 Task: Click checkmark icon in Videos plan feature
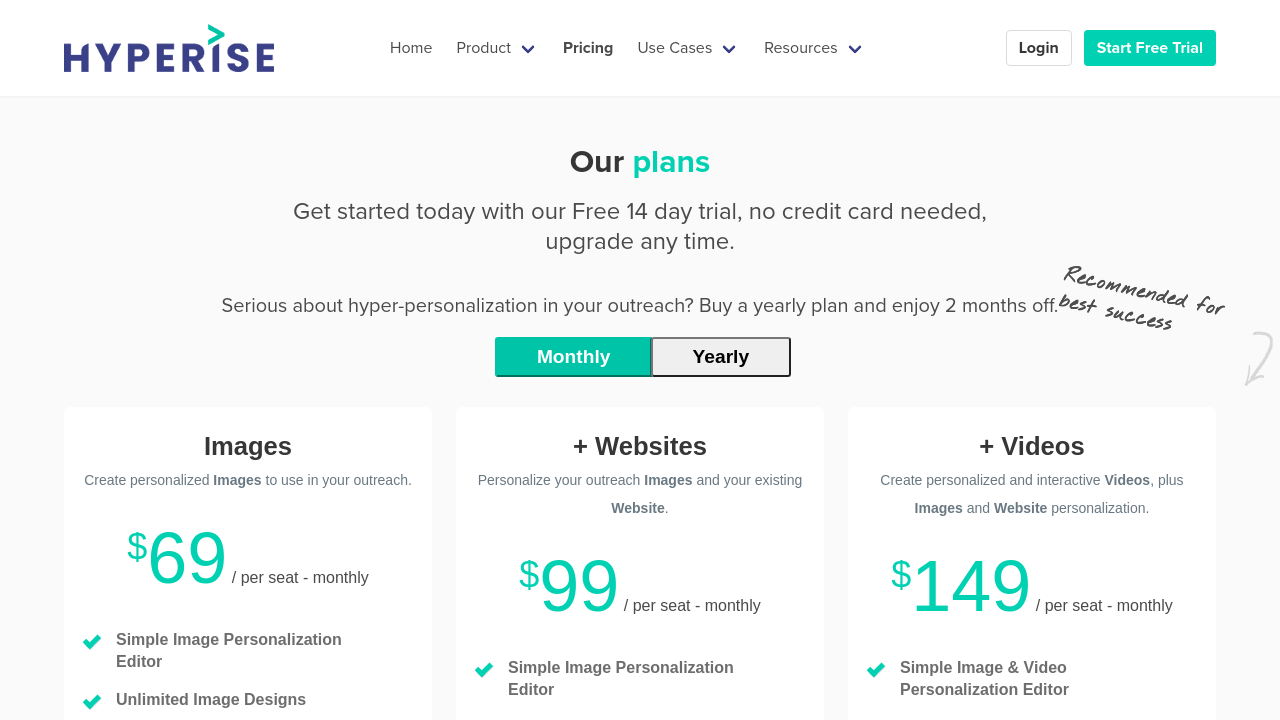[876, 669]
